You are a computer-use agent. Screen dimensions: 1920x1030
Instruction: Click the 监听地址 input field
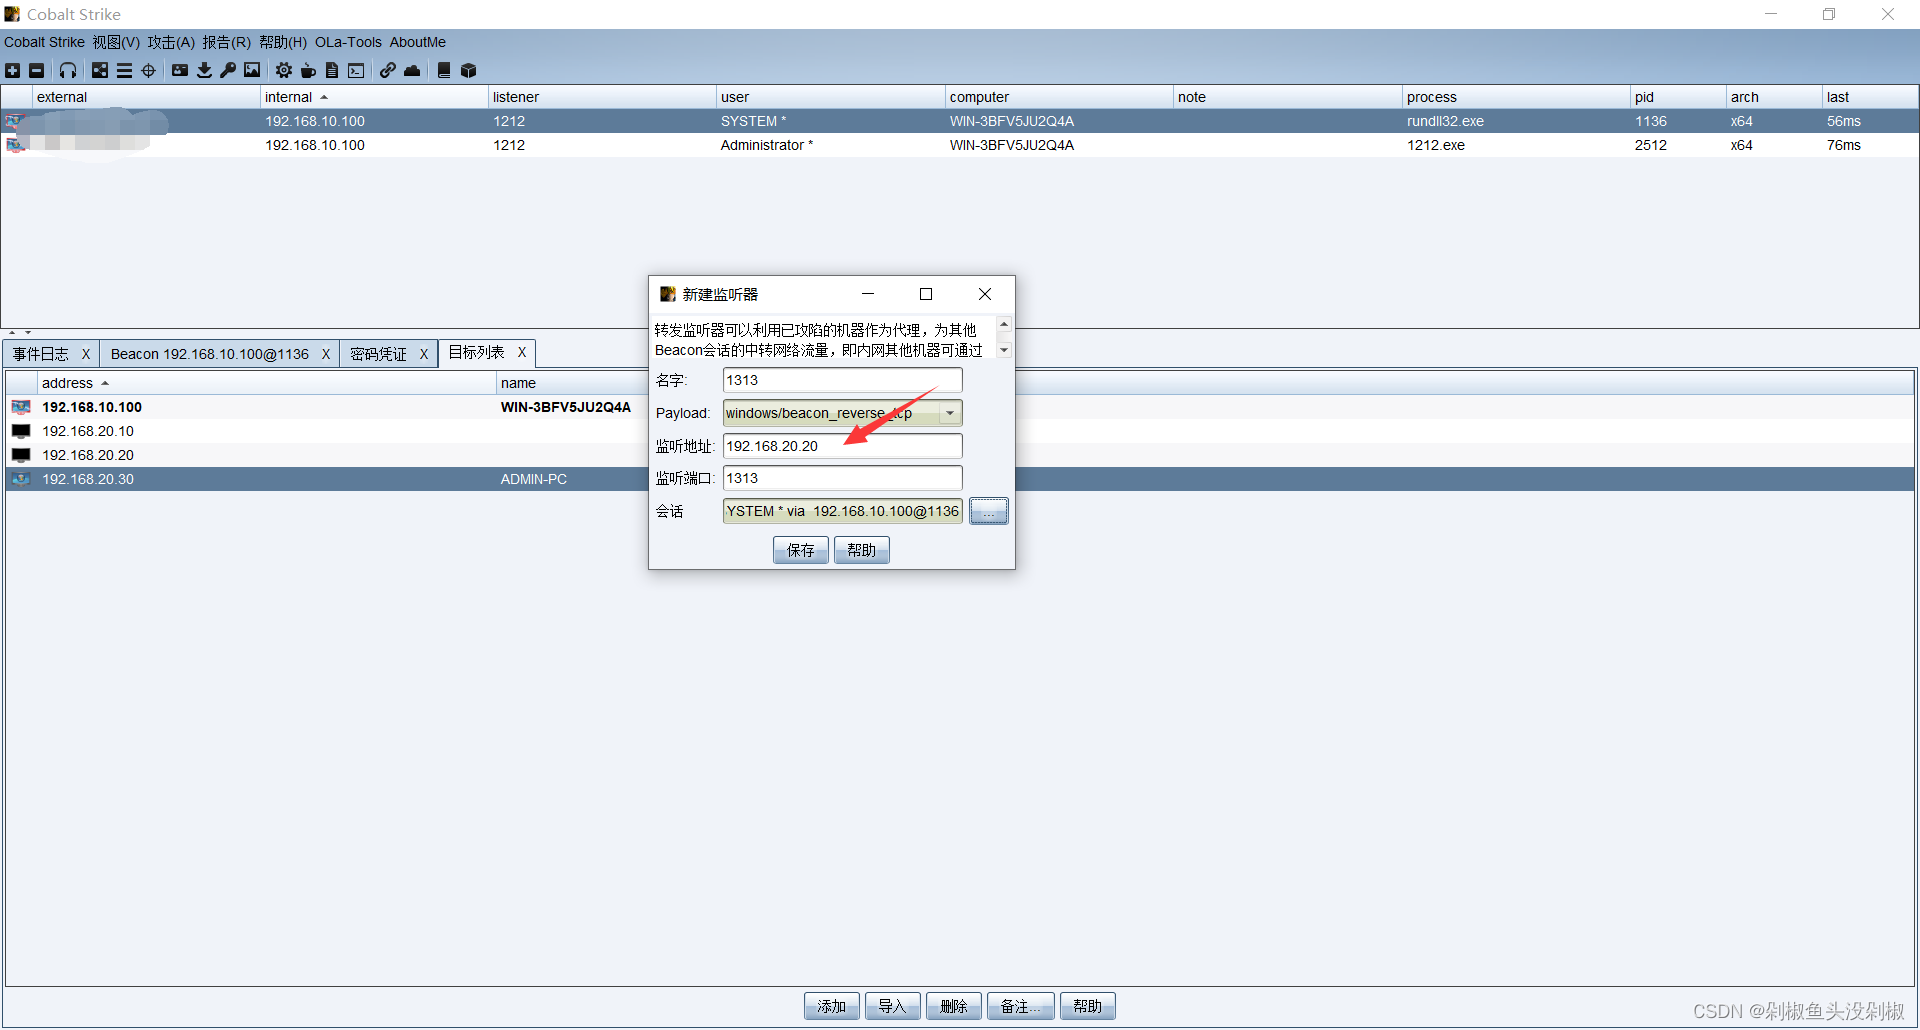point(842,446)
